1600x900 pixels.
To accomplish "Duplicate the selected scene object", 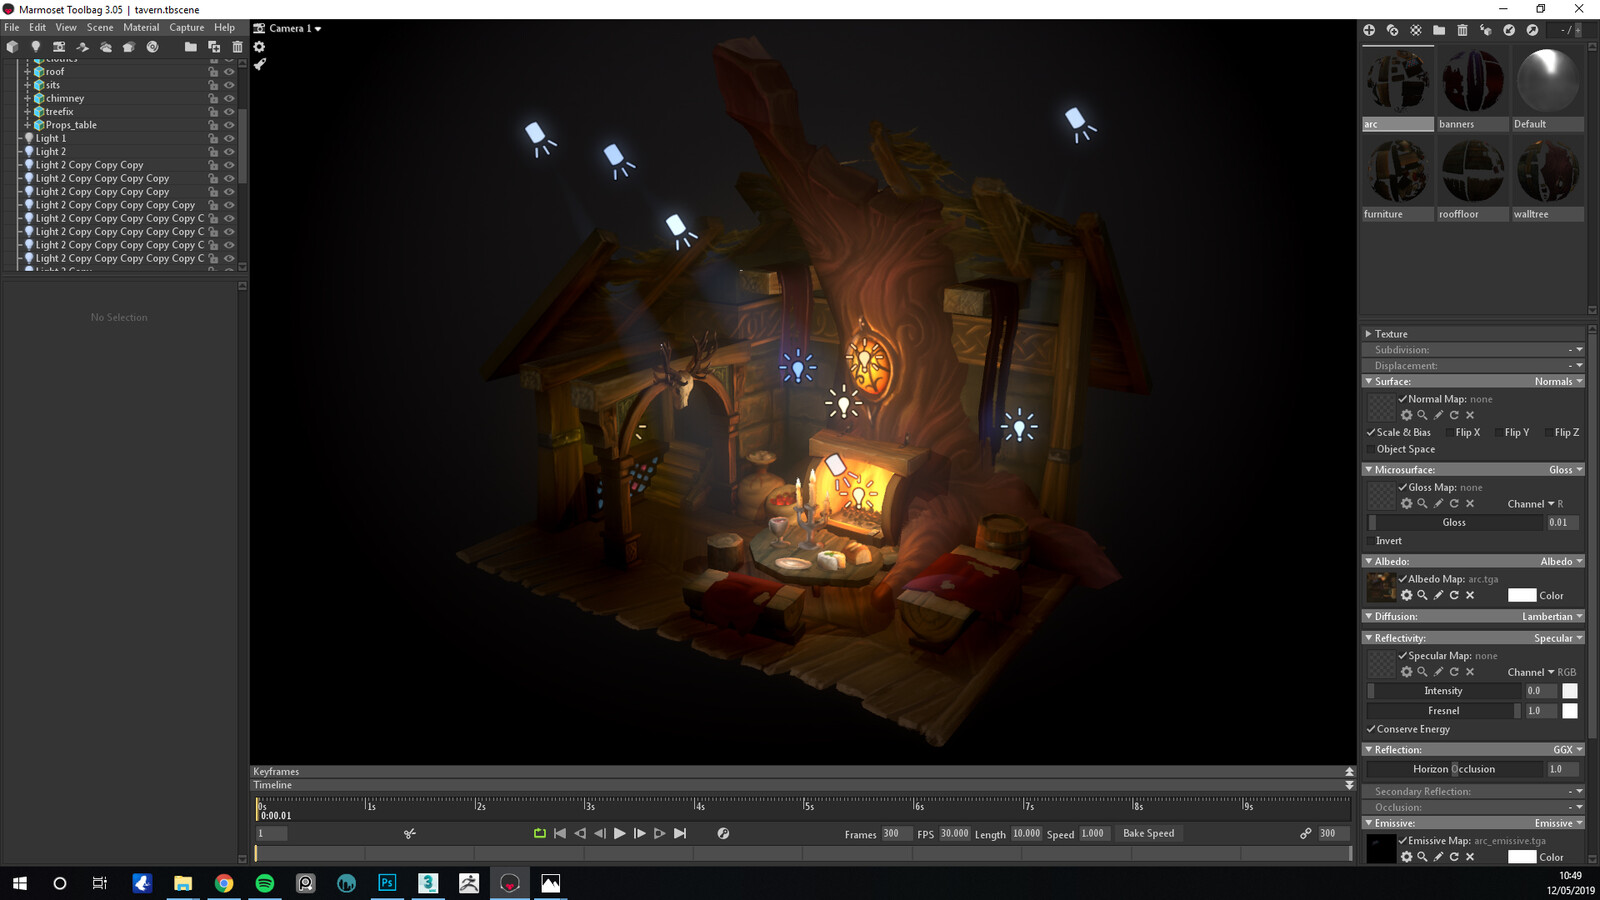I will (x=214, y=47).
